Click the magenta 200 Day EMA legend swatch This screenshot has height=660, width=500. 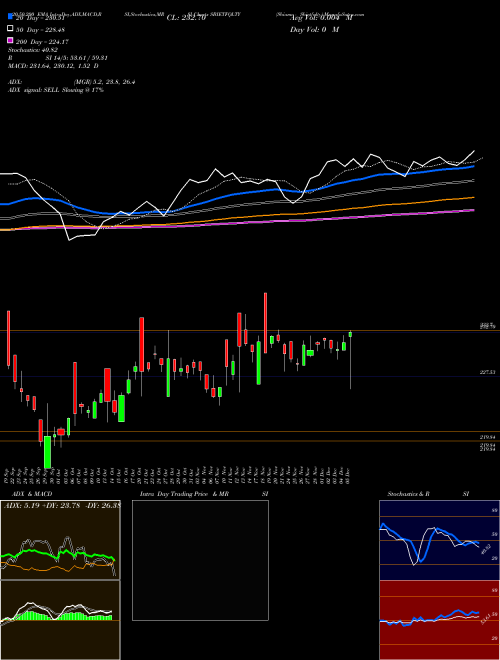10,41
